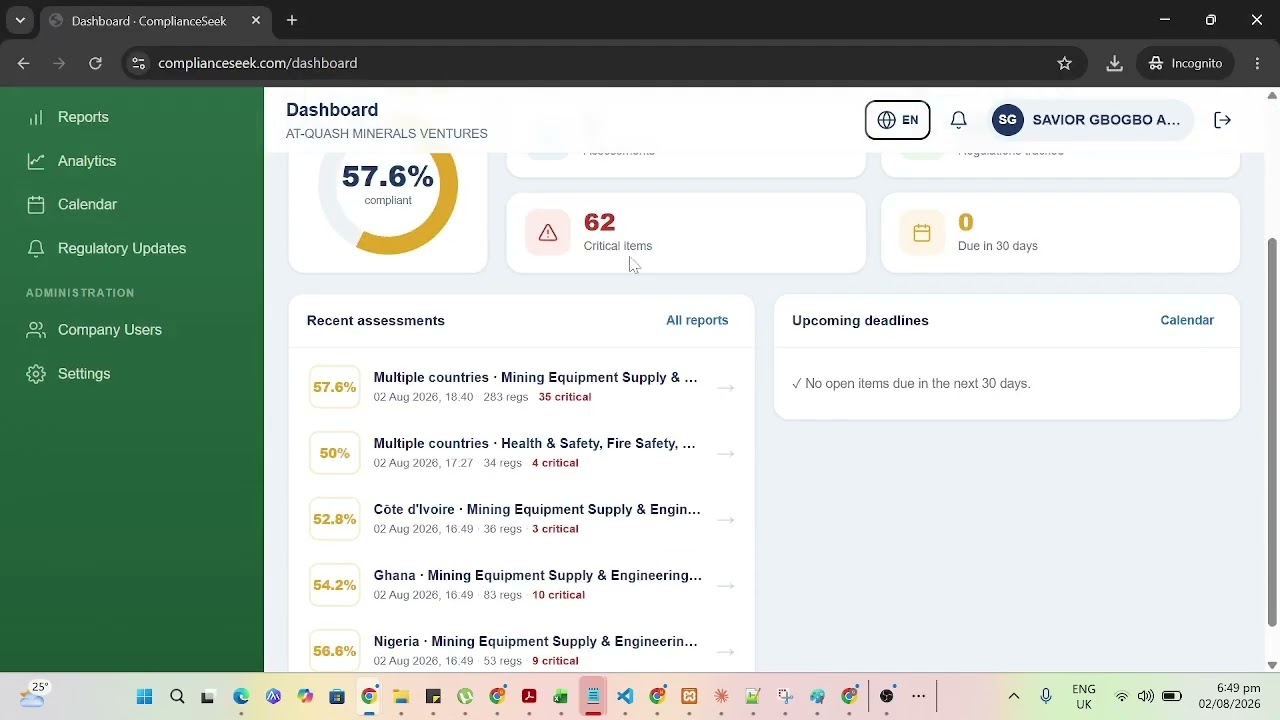Open the tab search dropdown
This screenshot has width=1280, height=720.
tap(20, 20)
